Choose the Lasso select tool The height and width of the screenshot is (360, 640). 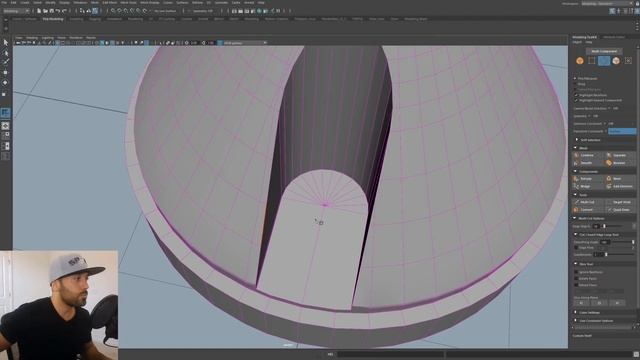coord(5,53)
